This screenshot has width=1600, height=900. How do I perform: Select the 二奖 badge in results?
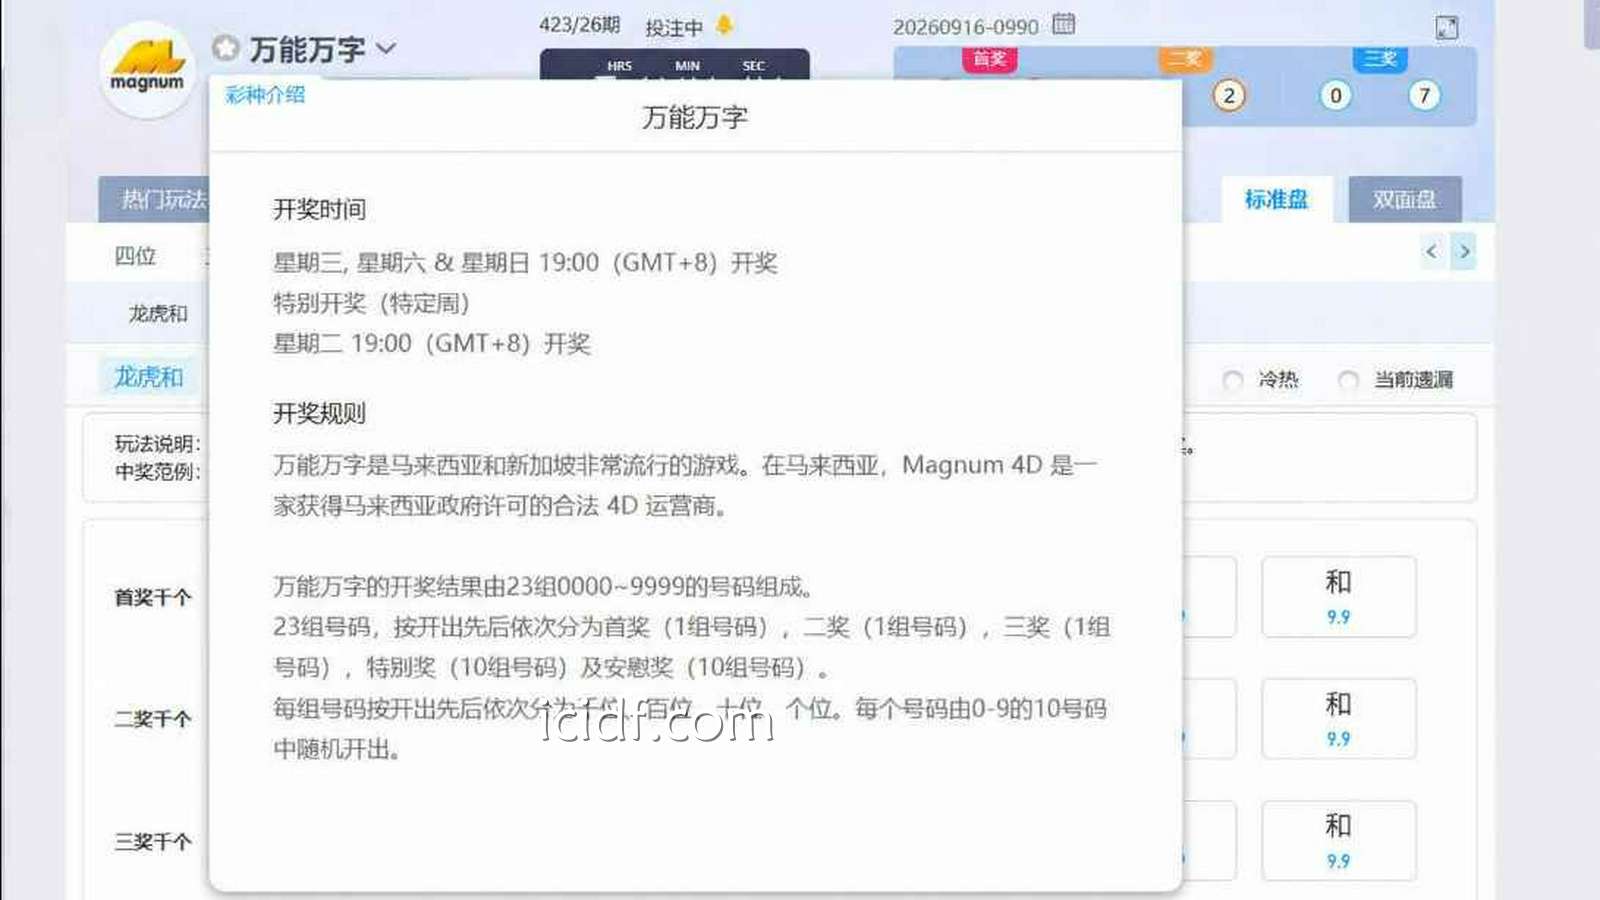1185,59
